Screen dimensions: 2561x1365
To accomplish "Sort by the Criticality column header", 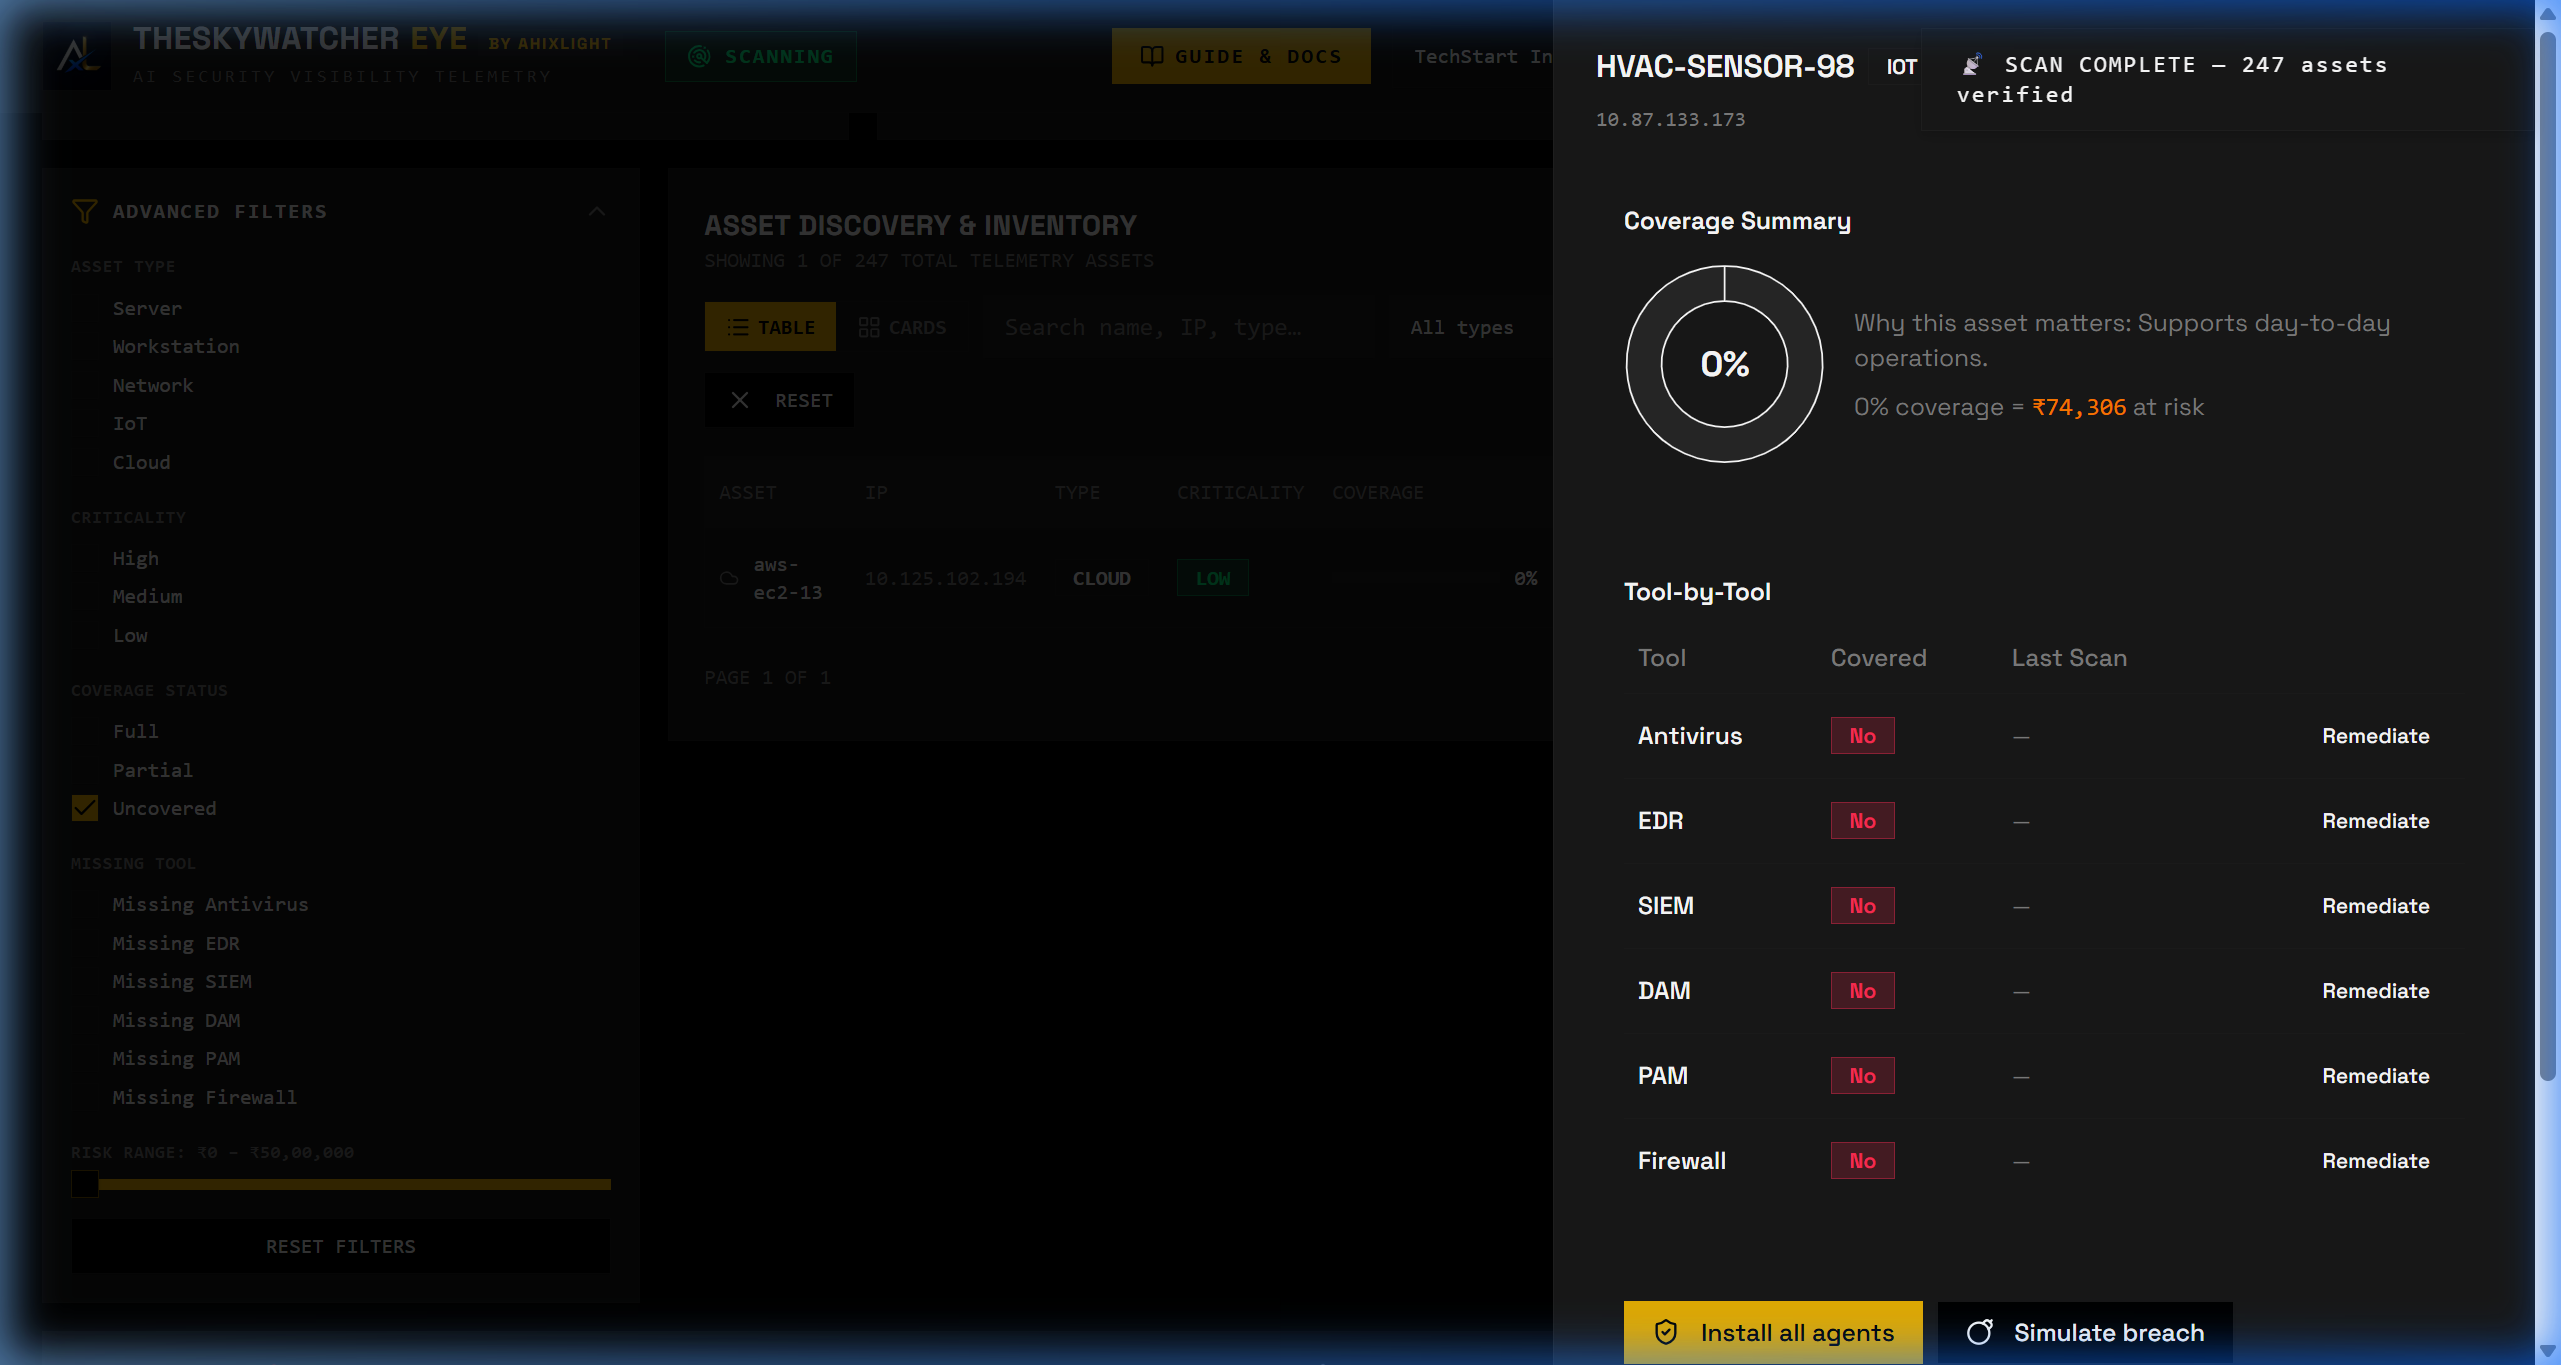I will (x=1240, y=492).
